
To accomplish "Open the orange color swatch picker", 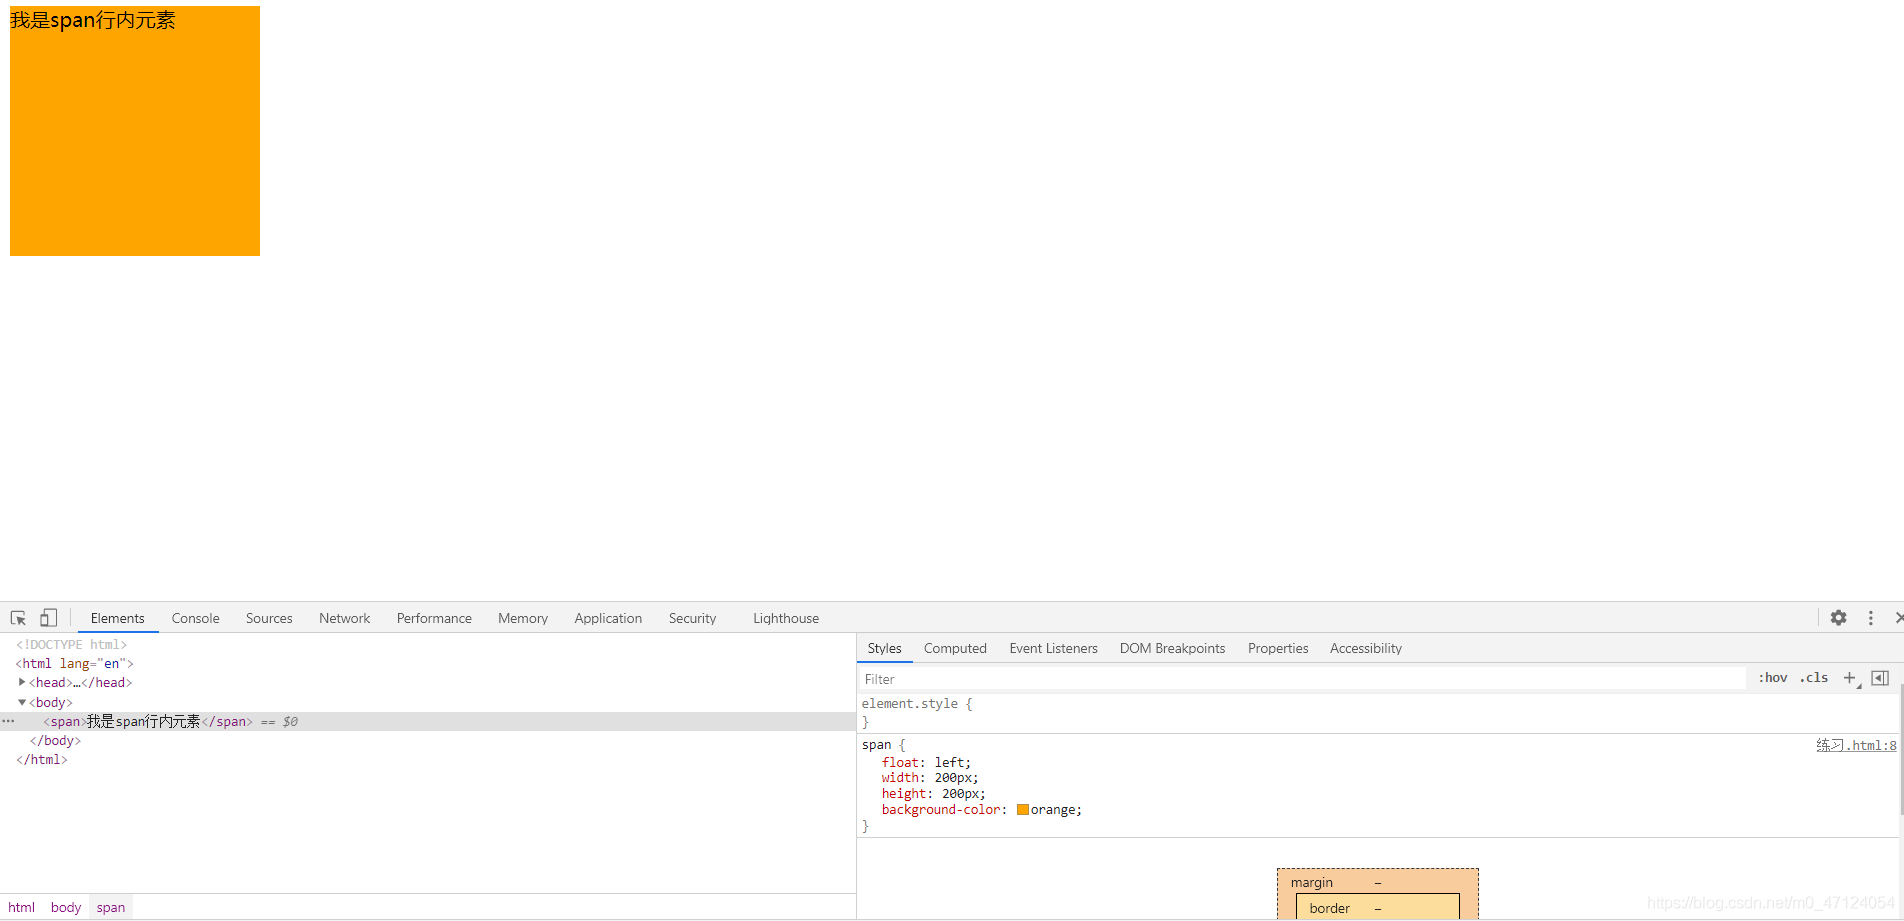I will point(1022,810).
